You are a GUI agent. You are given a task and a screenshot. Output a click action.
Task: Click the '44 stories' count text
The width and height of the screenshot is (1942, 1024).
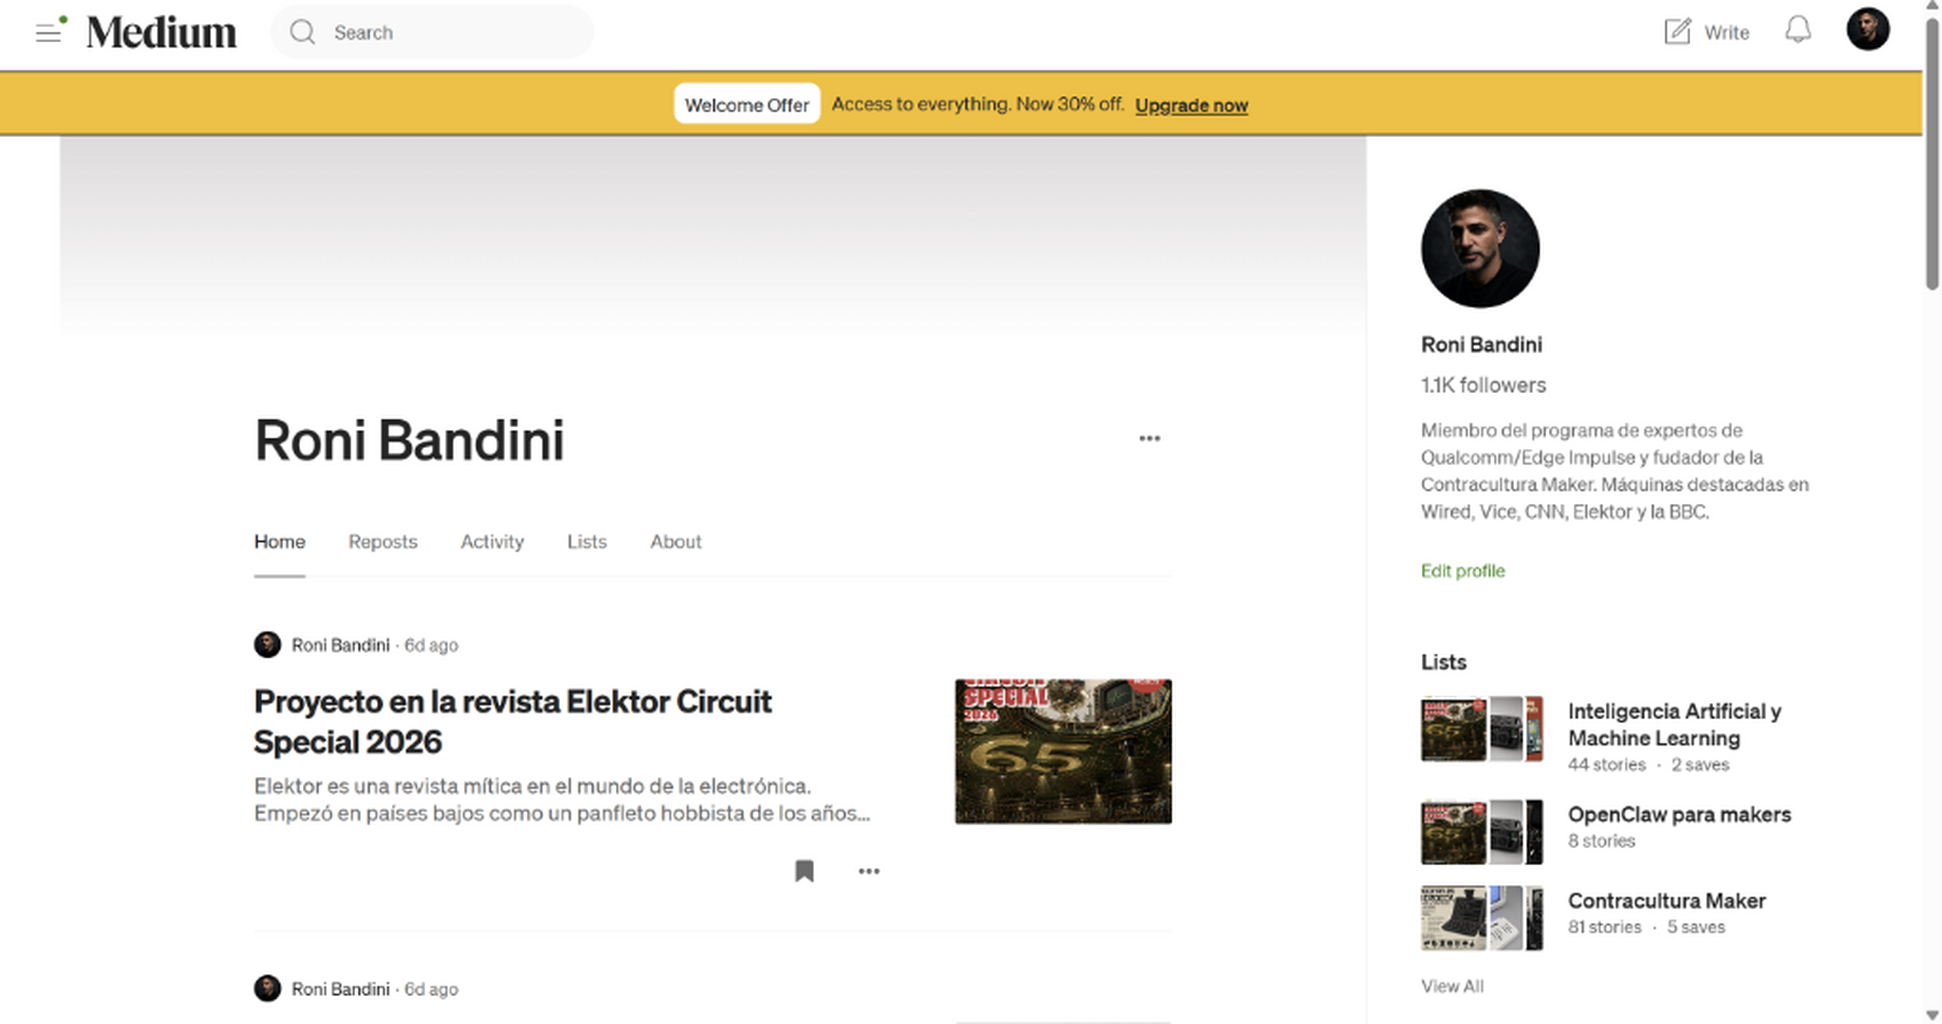point(1606,765)
